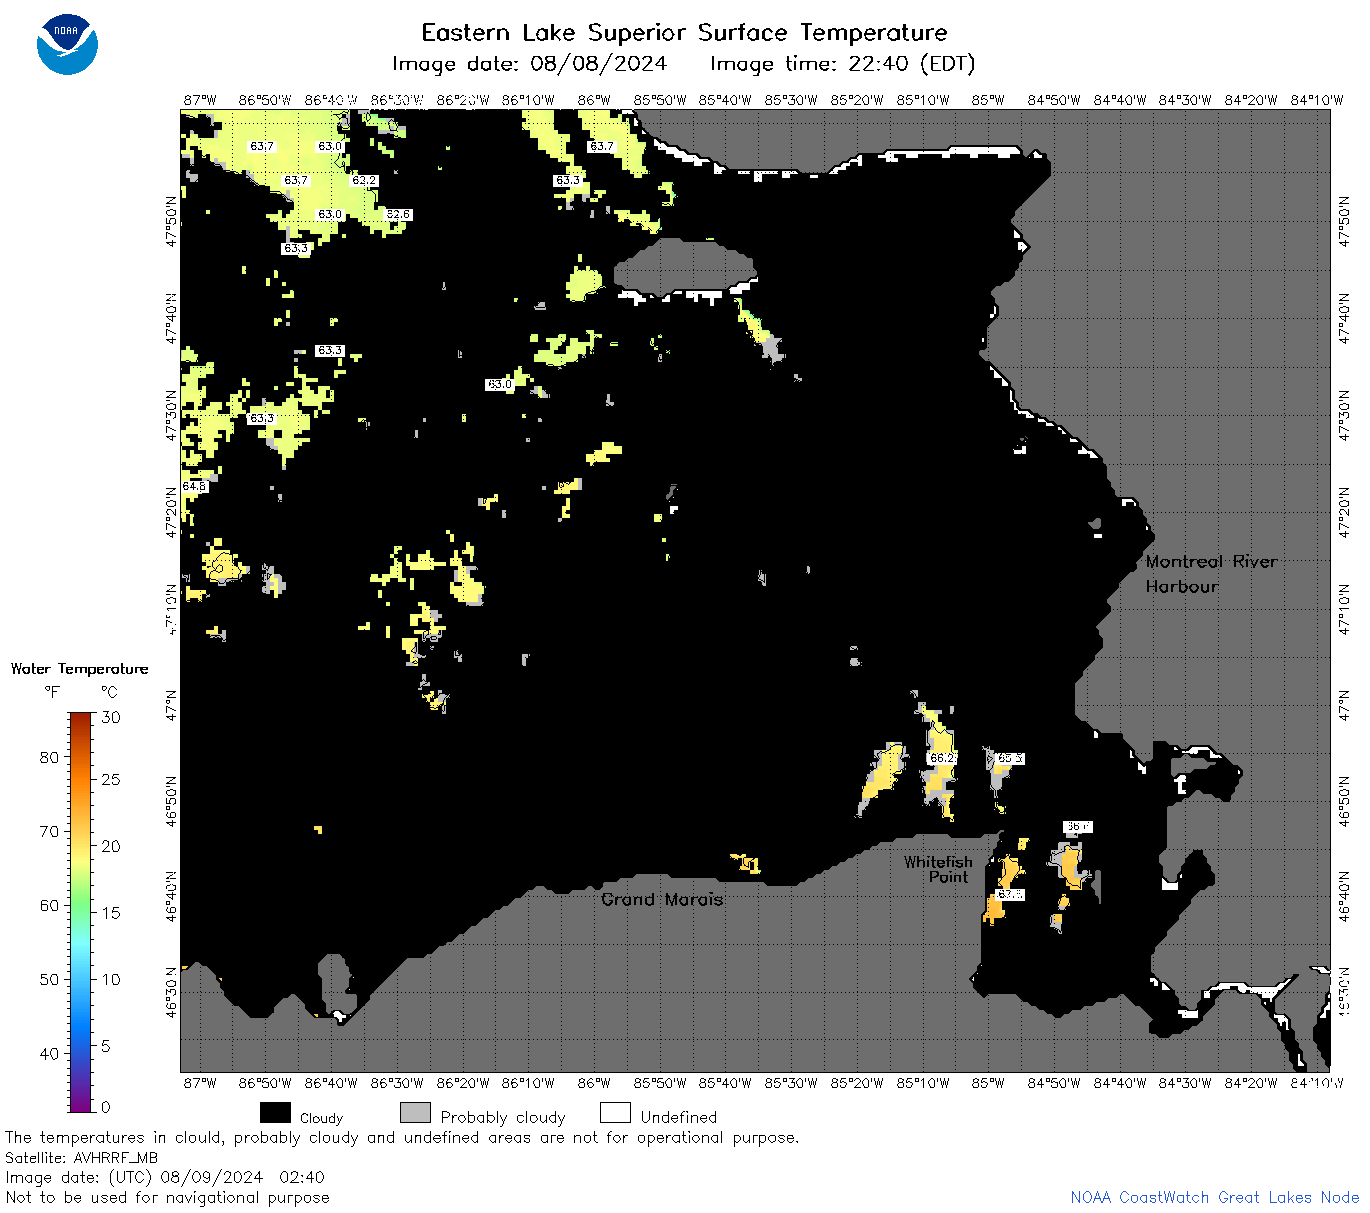Click the 80 tick on the Fahrenheit scale

pyautogui.click(x=49, y=757)
